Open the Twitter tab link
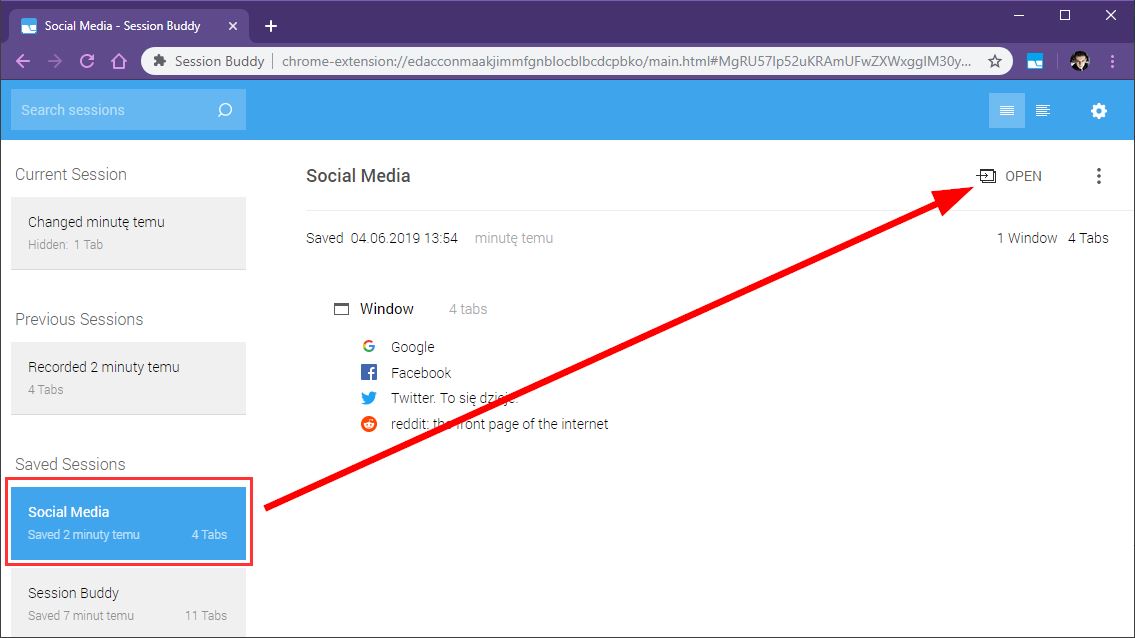Screen dimensions: 1135x638 (x=454, y=398)
